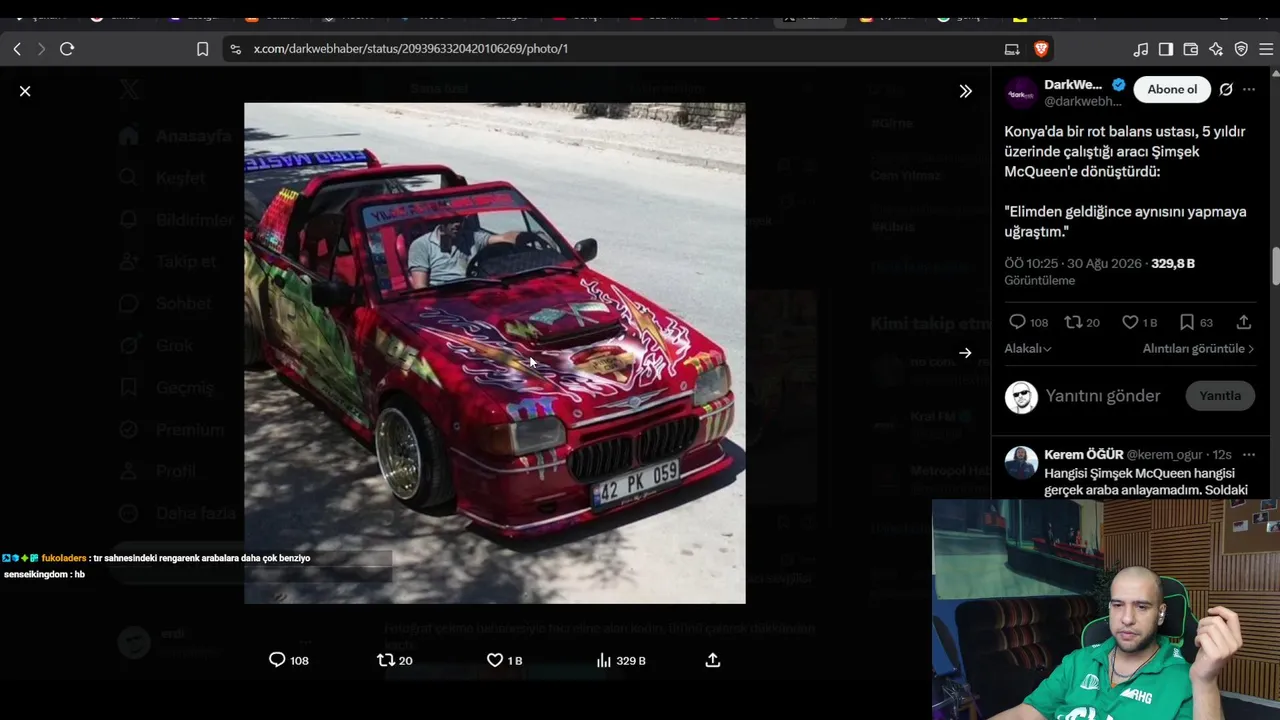Image resolution: width=1280 pixels, height=720 pixels.
Task: Click the share icon in the side panel
Action: (1244, 322)
